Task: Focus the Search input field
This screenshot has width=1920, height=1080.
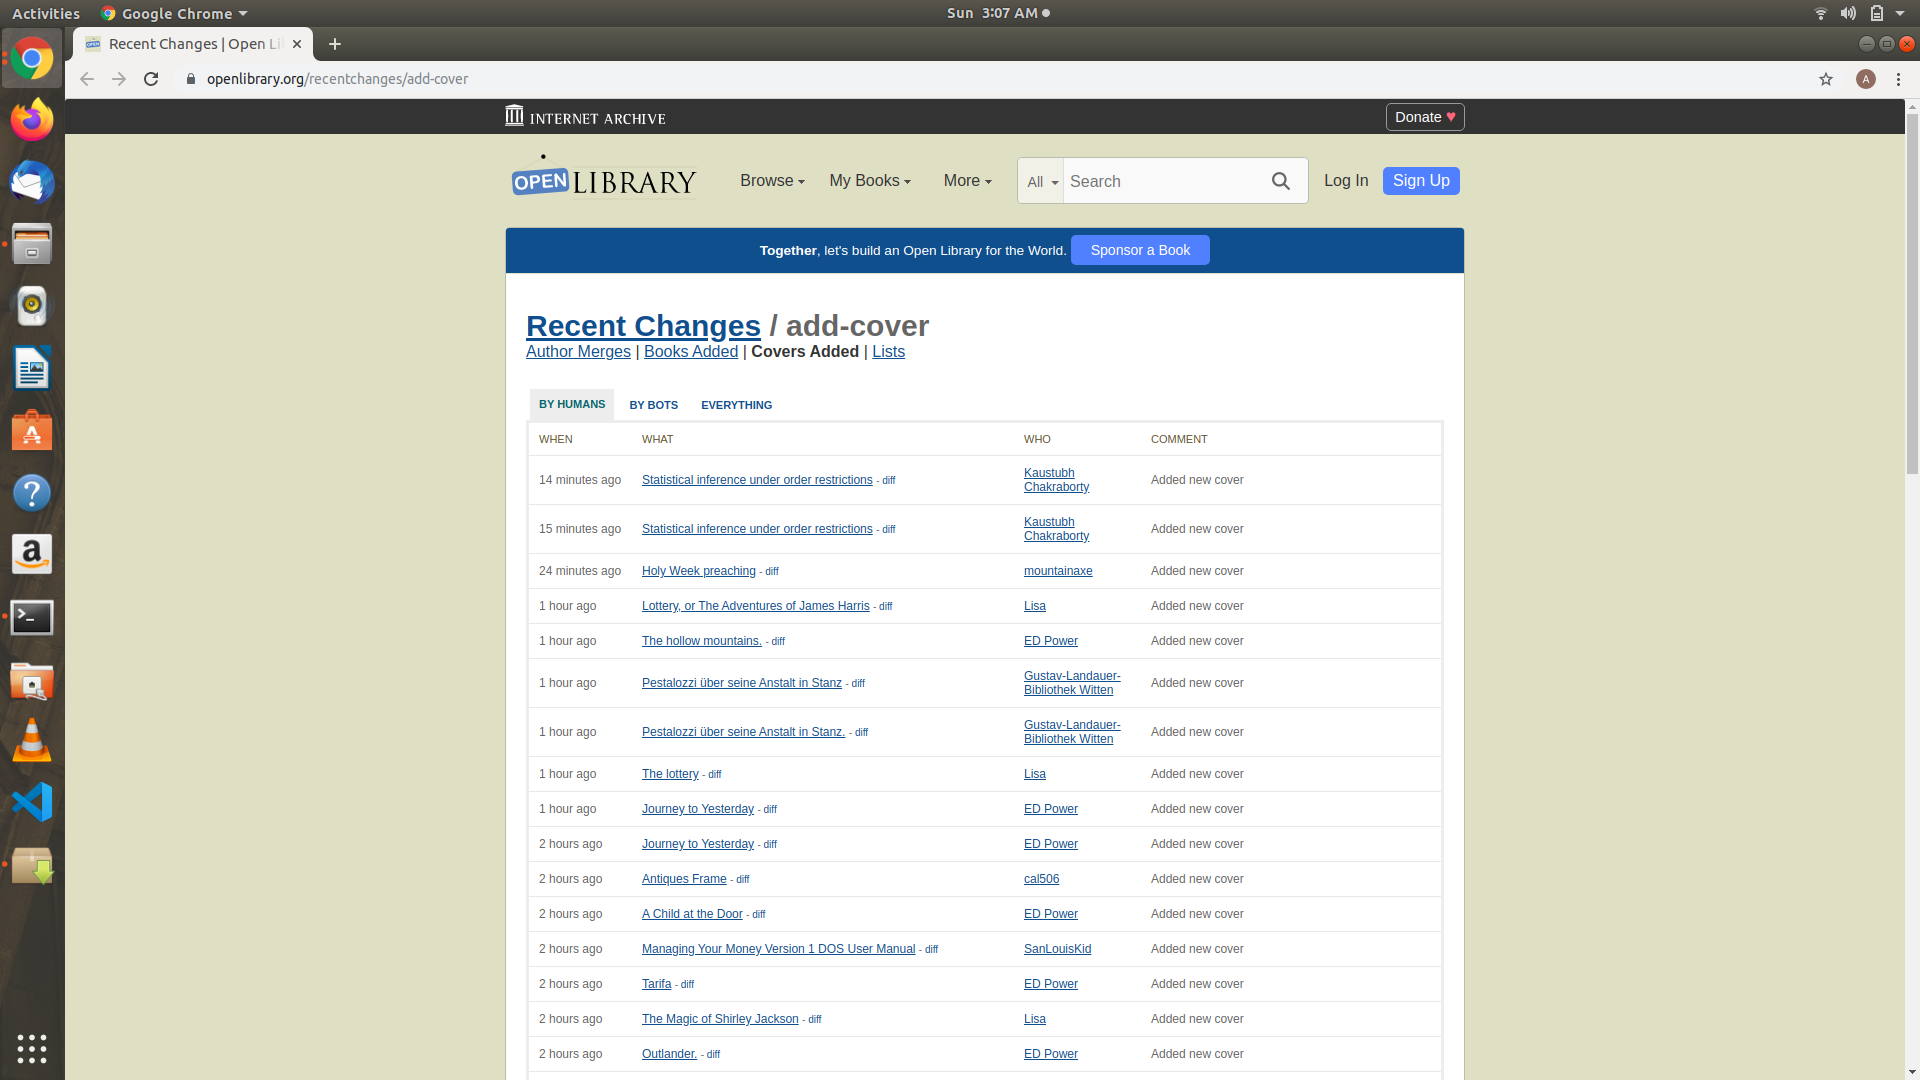Action: 1160,181
